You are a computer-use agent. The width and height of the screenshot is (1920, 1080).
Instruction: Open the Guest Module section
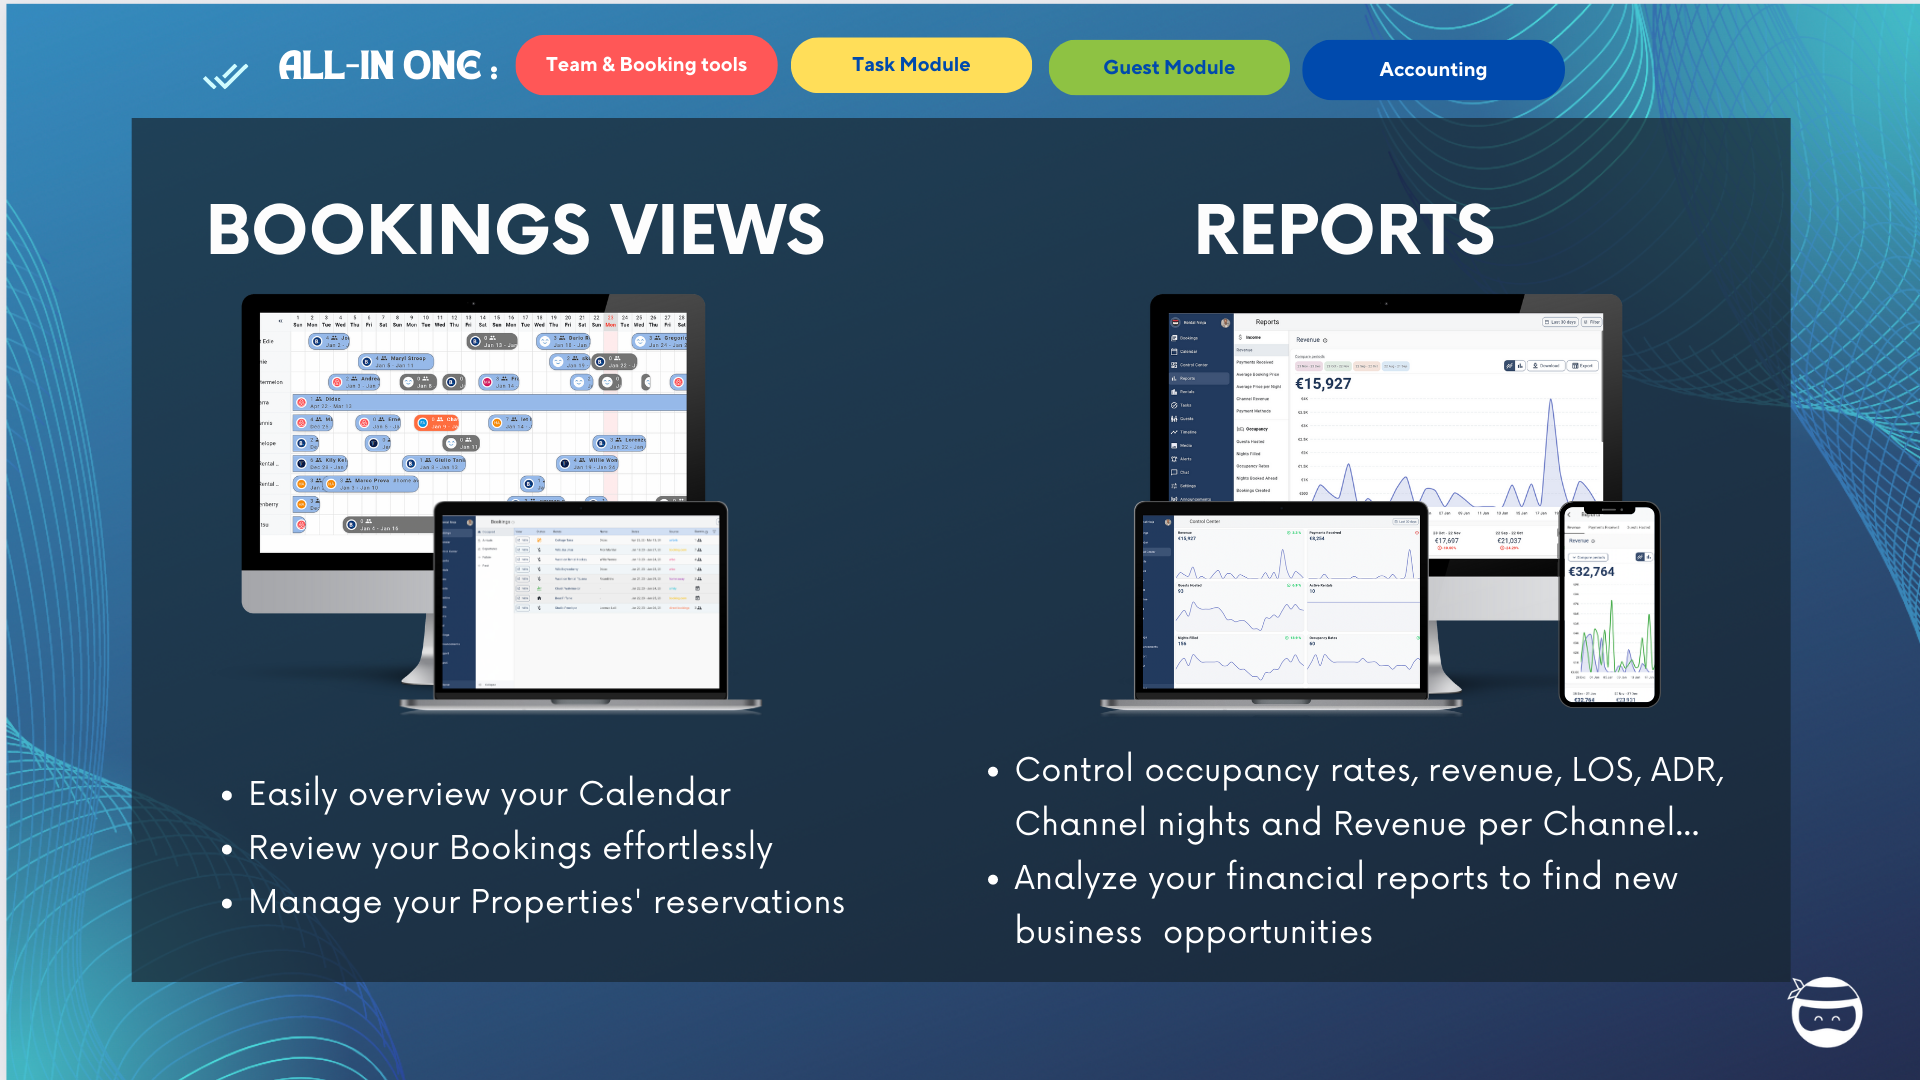click(1168, 67)
